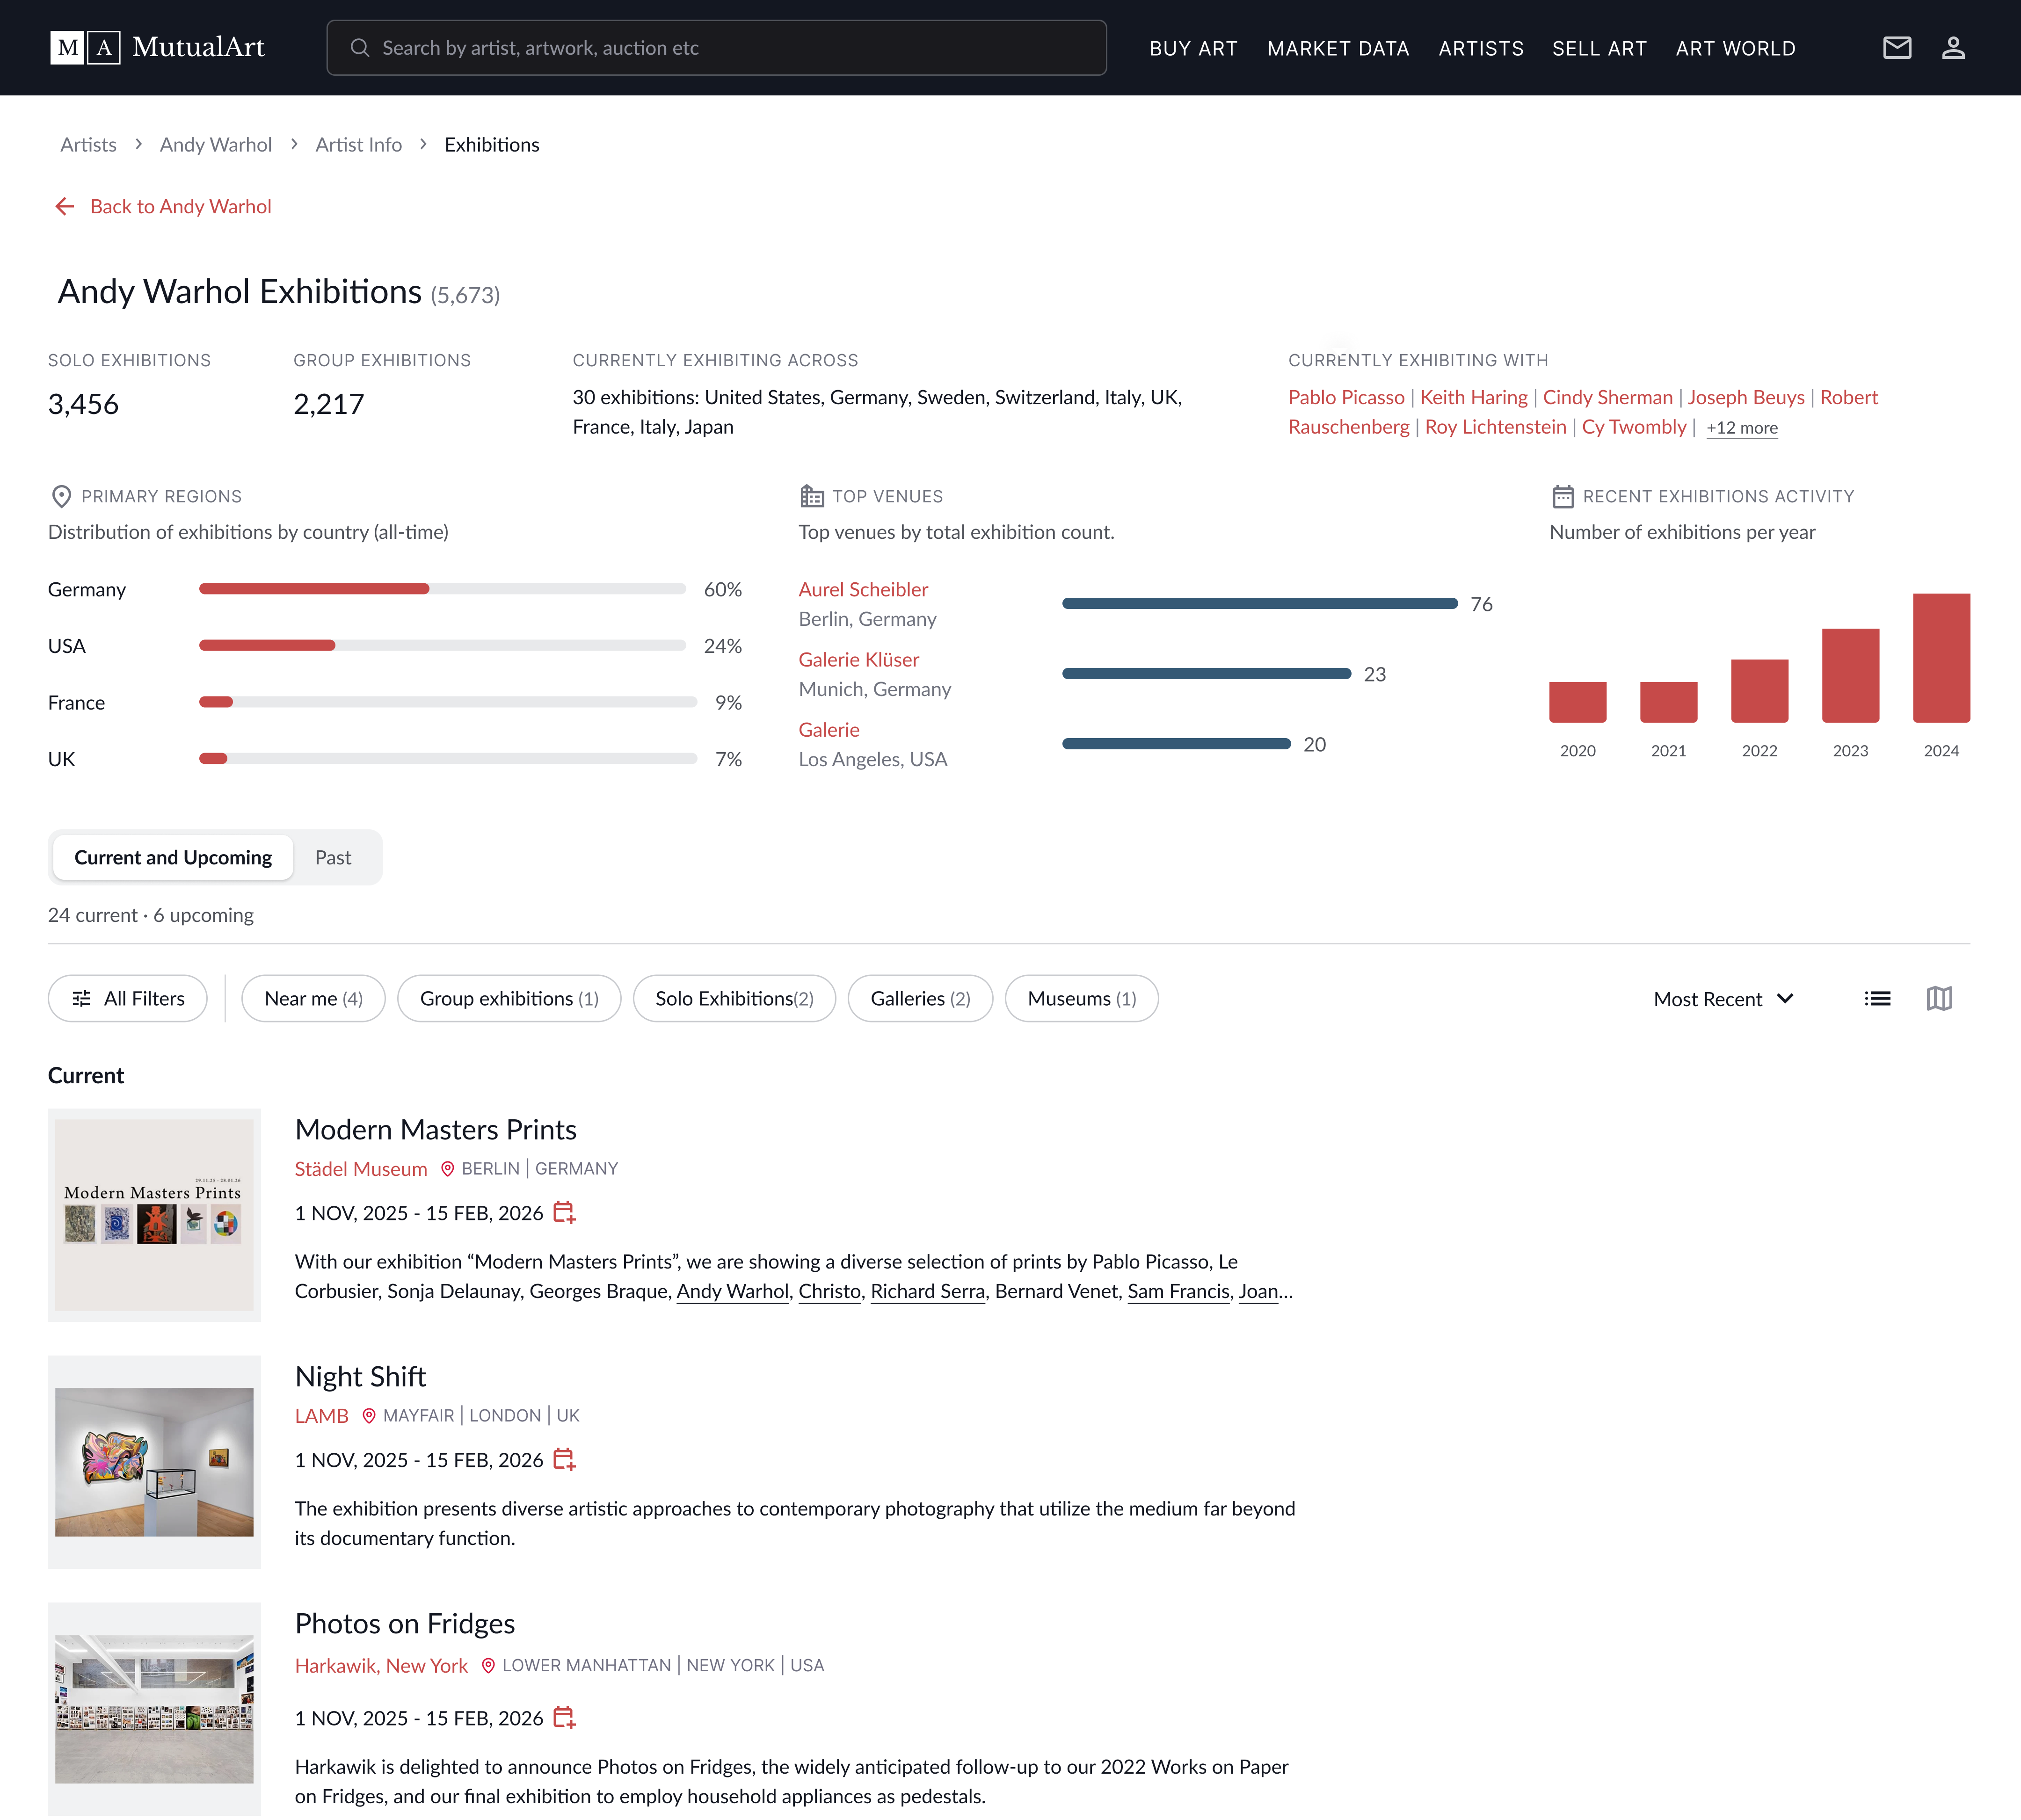Click Germany 60% distribution bar
Image resolution: width=2021 pixels, height=1820 pixels.
(x=442, y=589)
